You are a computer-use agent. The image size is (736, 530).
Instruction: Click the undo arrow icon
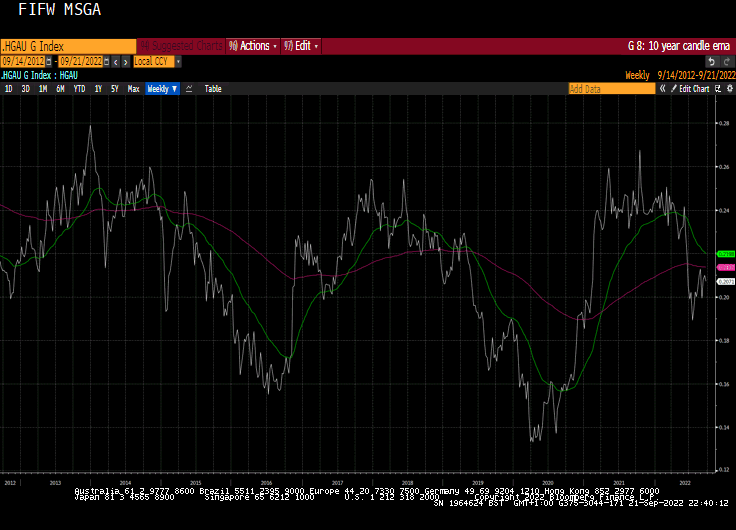pos(713,62)
